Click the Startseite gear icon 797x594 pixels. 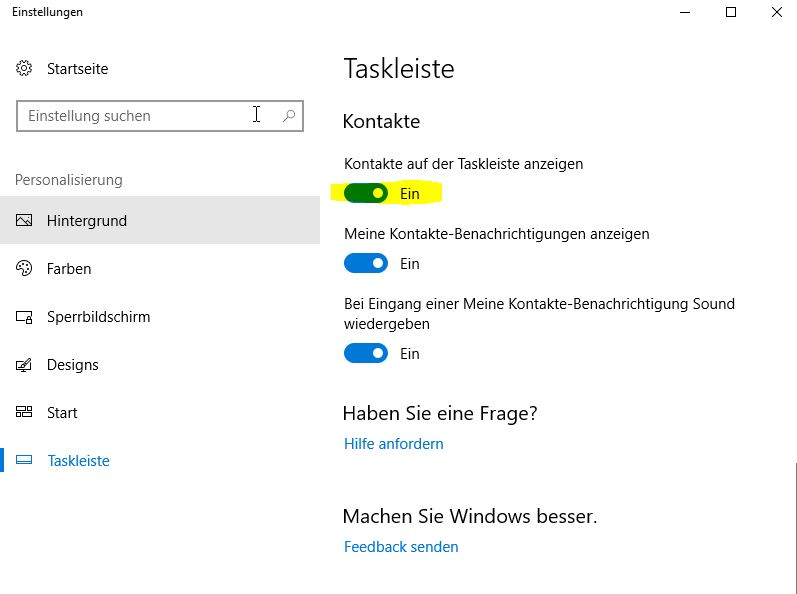[24, 68]
